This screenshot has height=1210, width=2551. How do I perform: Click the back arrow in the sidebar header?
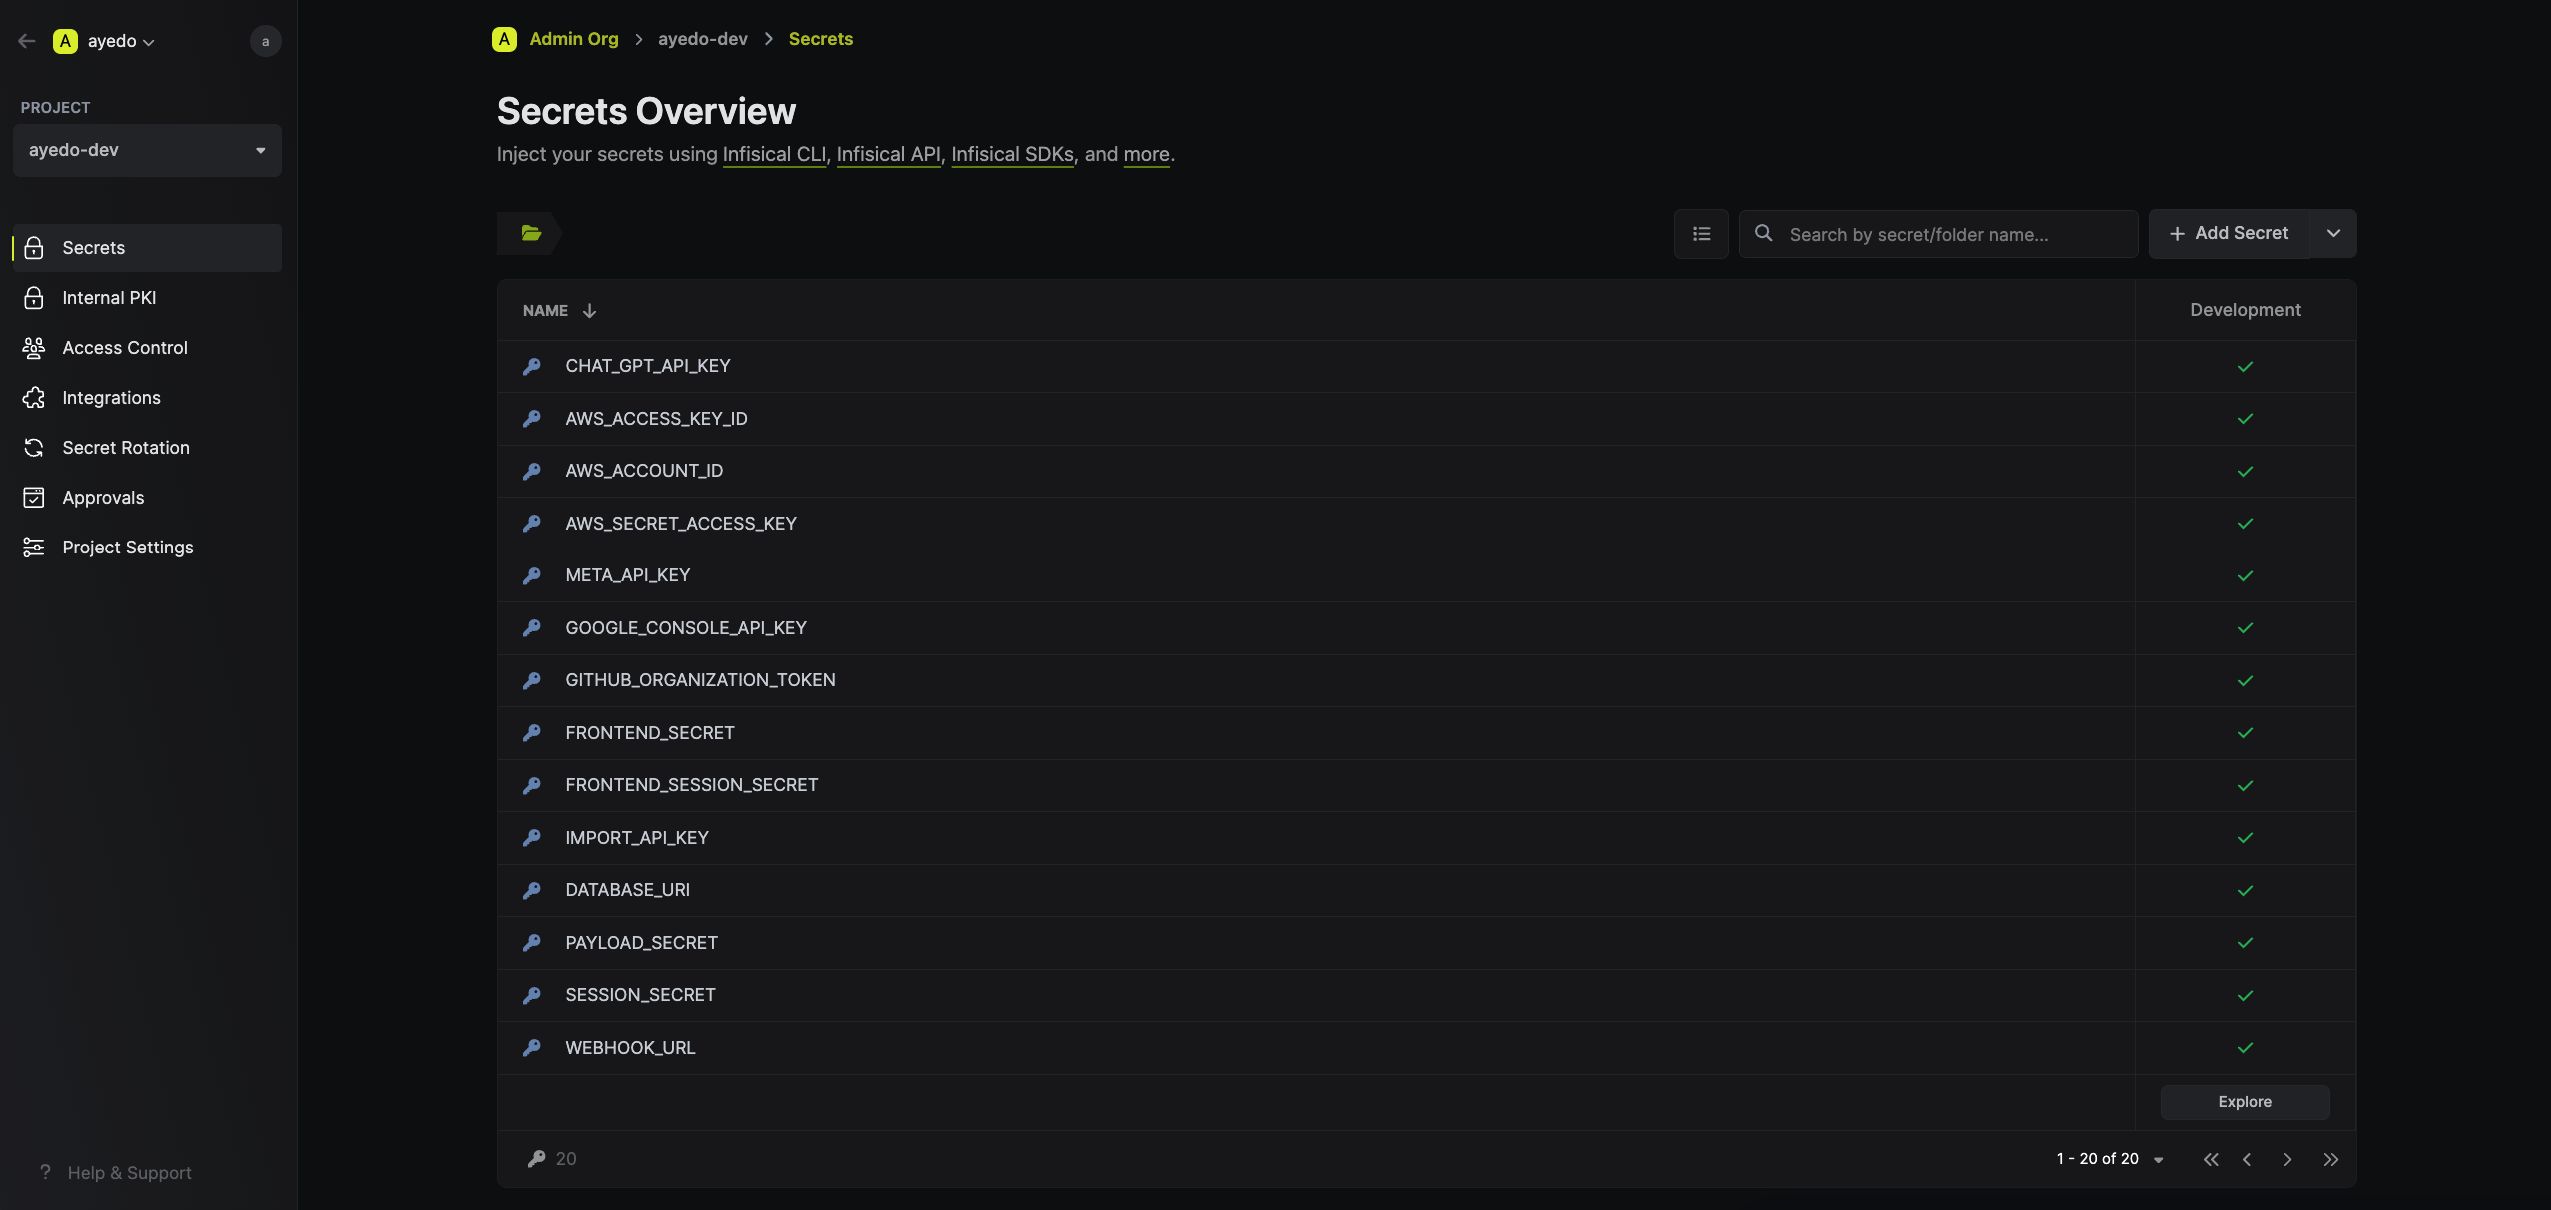(x=27, y=41)
